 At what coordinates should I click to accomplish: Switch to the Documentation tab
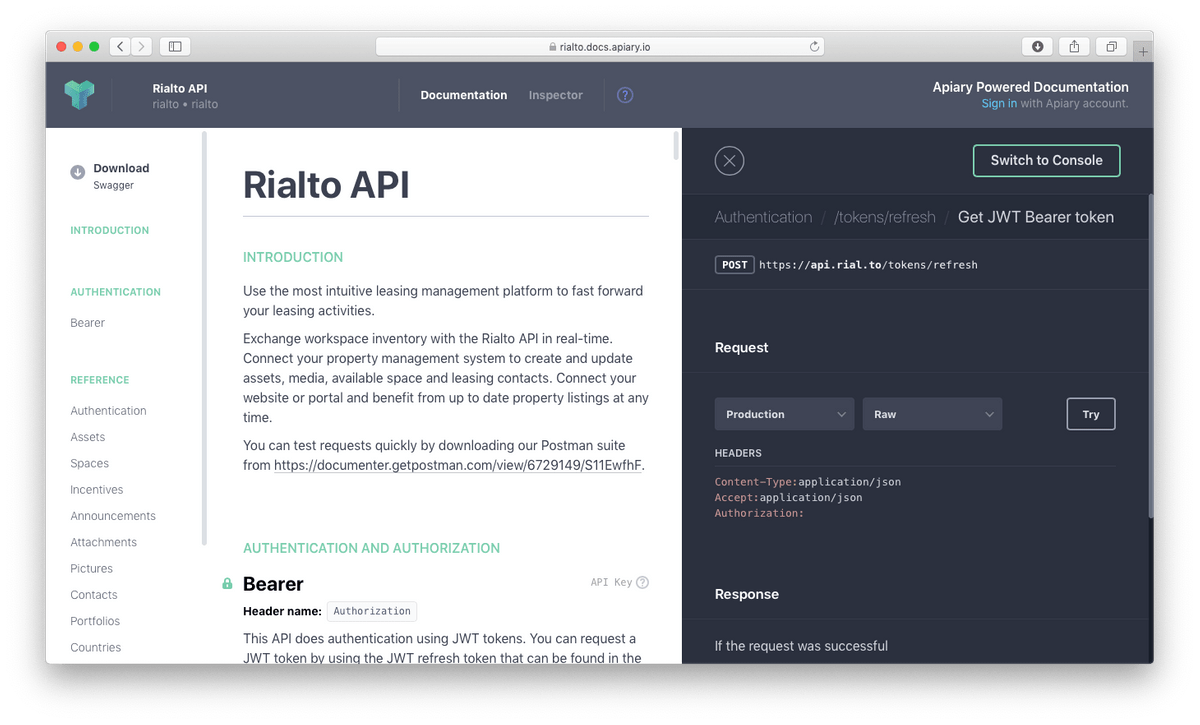464,95
